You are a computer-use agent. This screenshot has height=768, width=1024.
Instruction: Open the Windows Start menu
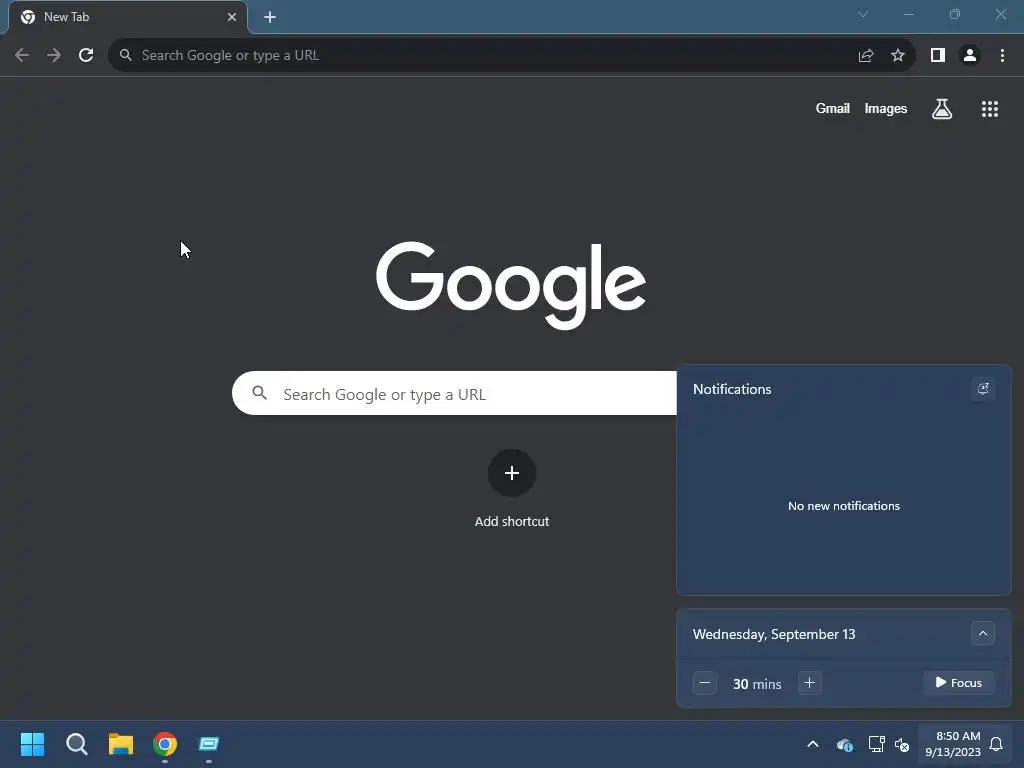click(x=32, y=744)
